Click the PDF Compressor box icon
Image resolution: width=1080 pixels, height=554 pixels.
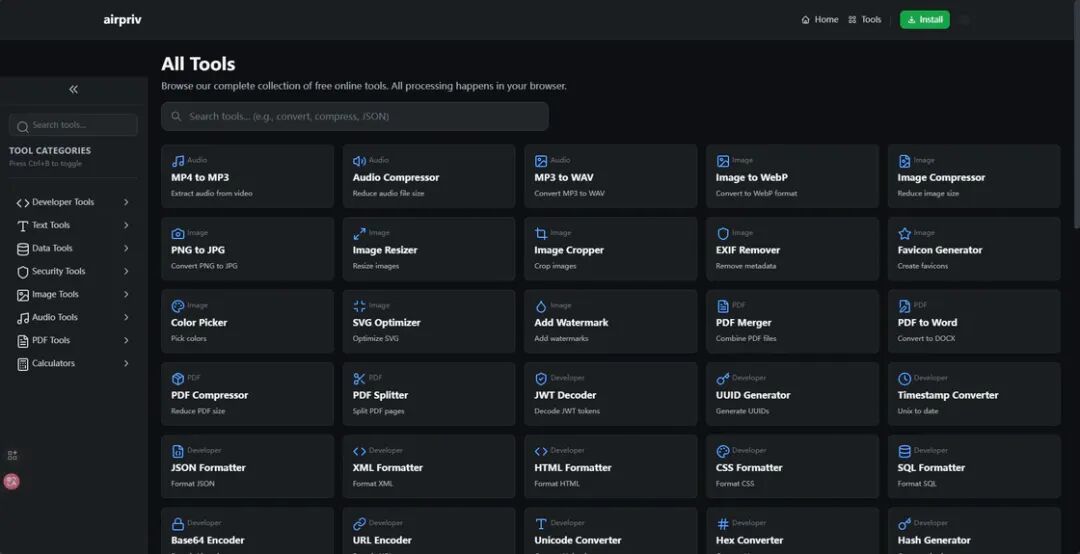click(x=178, y=379)
